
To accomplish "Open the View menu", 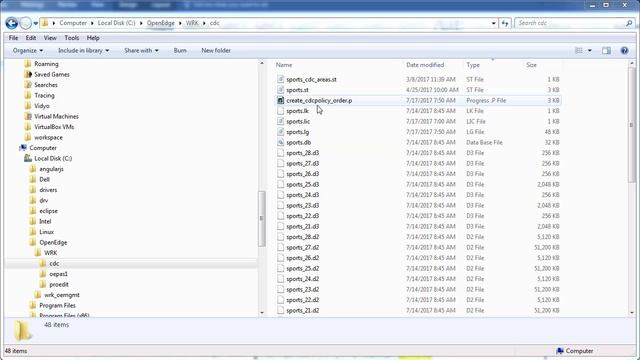I will (50, 38).
